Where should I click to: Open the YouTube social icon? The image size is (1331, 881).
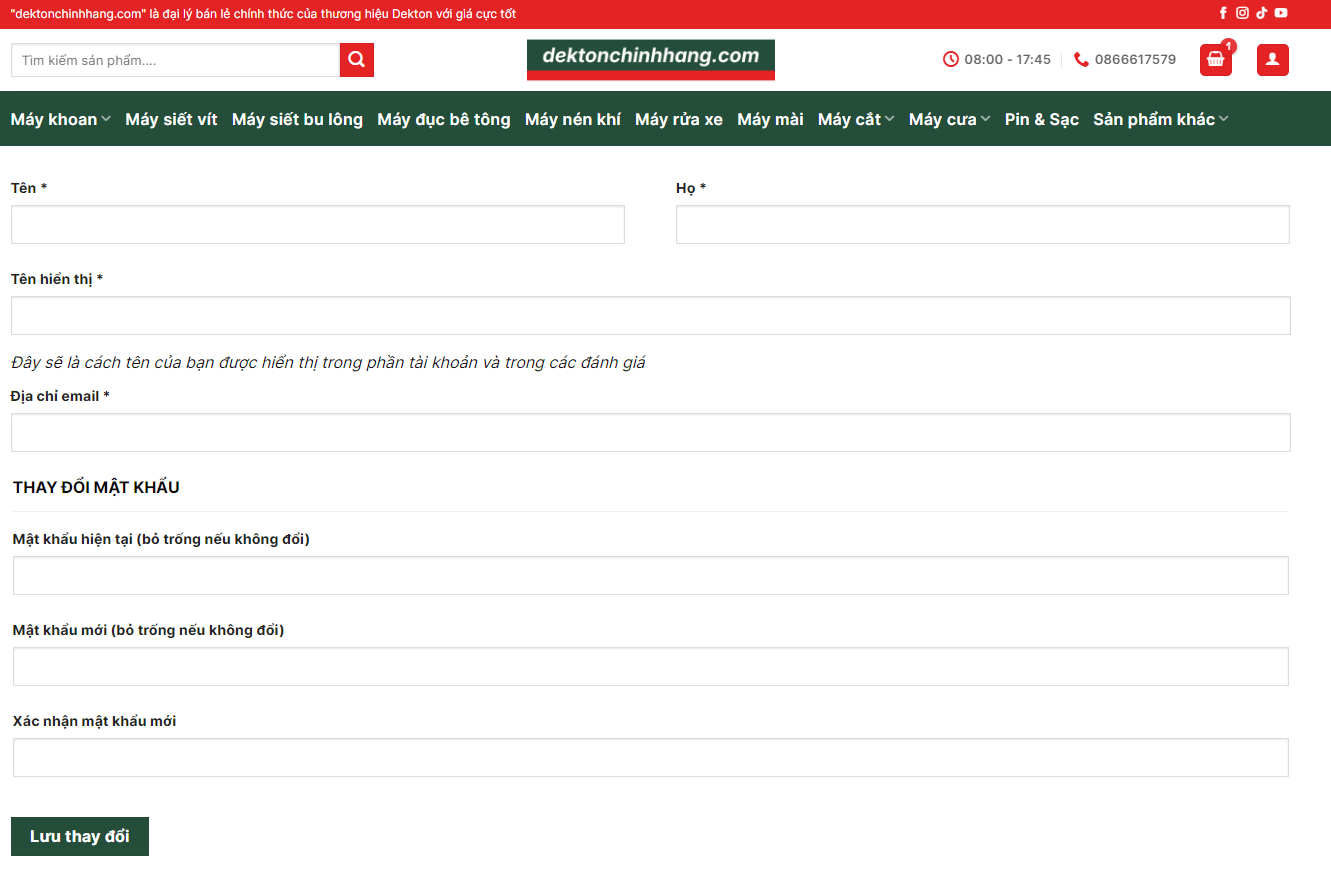[x=1281, y=13]
